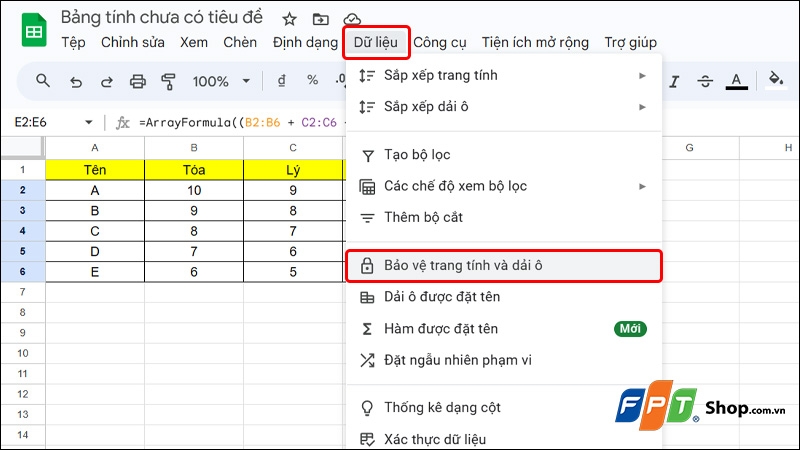Click cell A6 containing E

[95, 272]
